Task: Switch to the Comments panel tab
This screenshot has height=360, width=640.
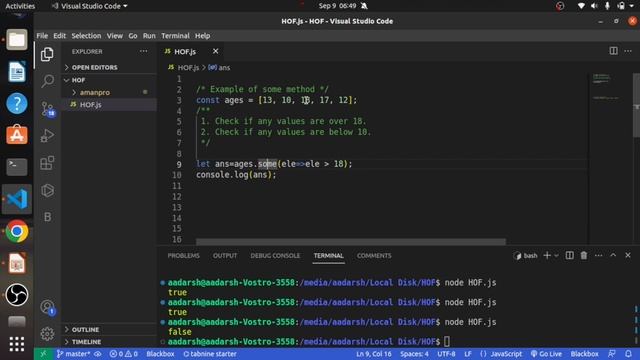Action: coord(374,256)
